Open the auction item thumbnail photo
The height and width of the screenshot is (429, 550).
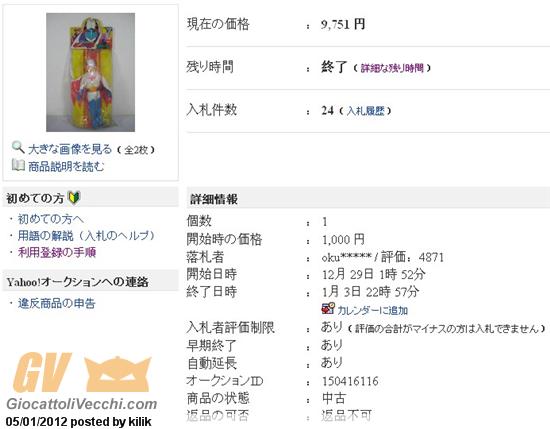click(x=90, y=72)
